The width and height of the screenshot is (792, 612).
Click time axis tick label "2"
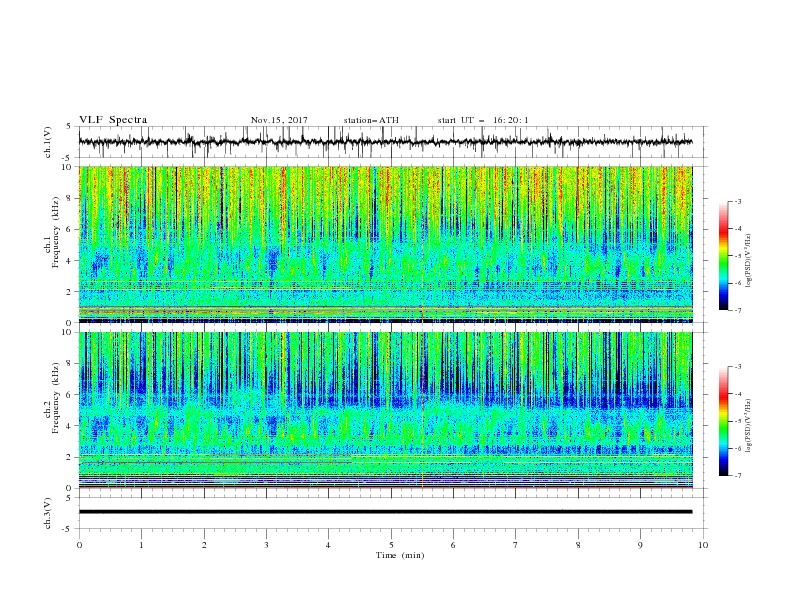coord(204,545)
